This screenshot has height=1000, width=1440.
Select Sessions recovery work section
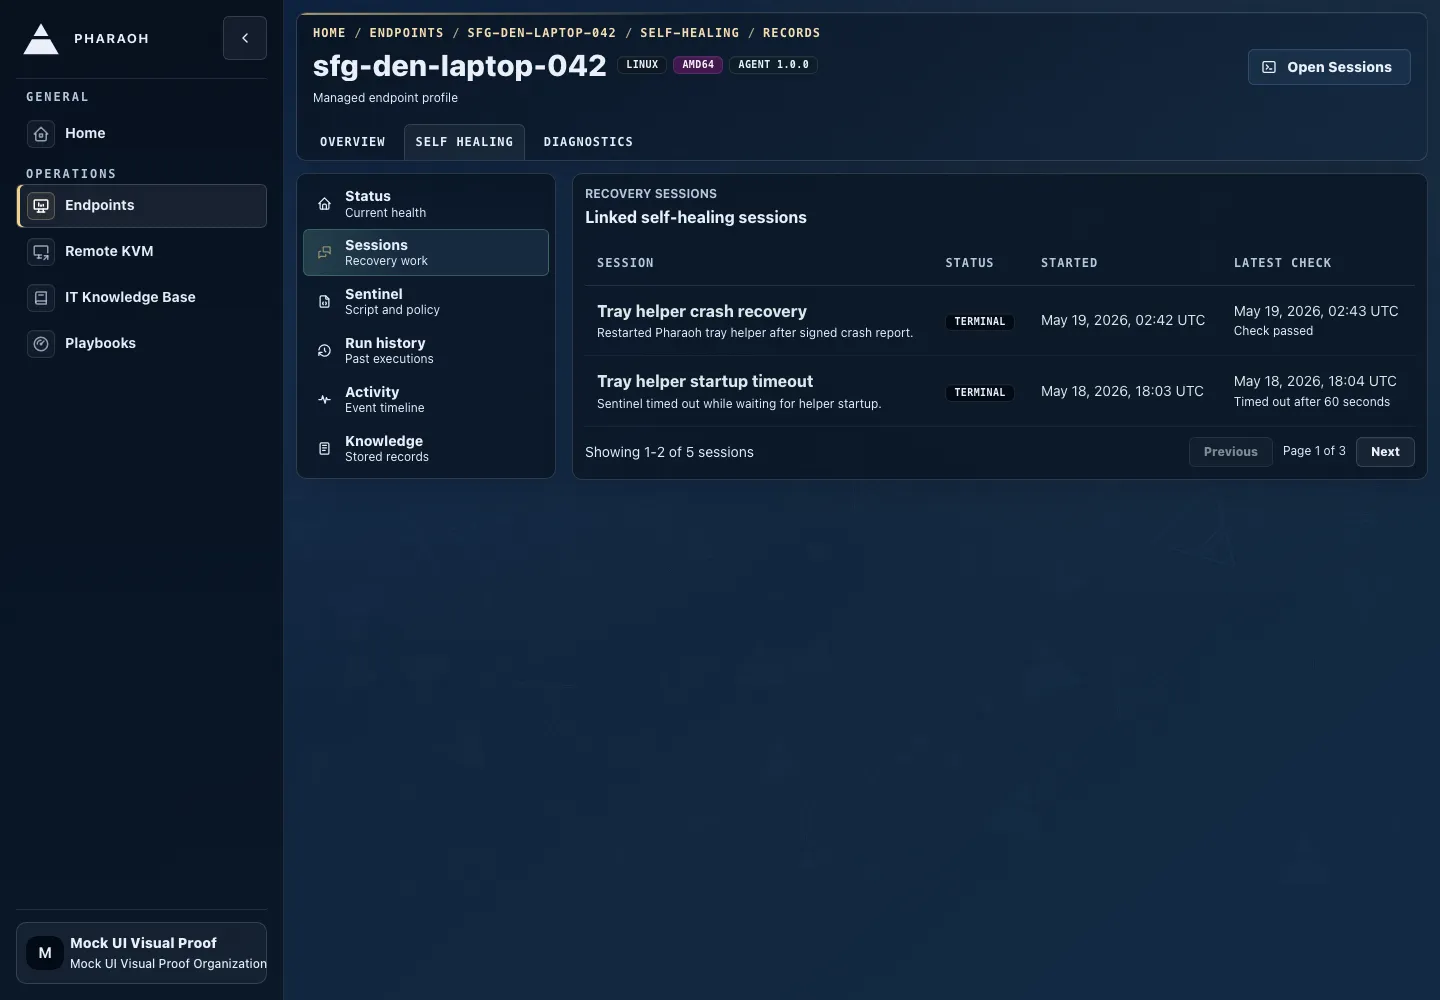pyautogui.click(x=426, y=253)
